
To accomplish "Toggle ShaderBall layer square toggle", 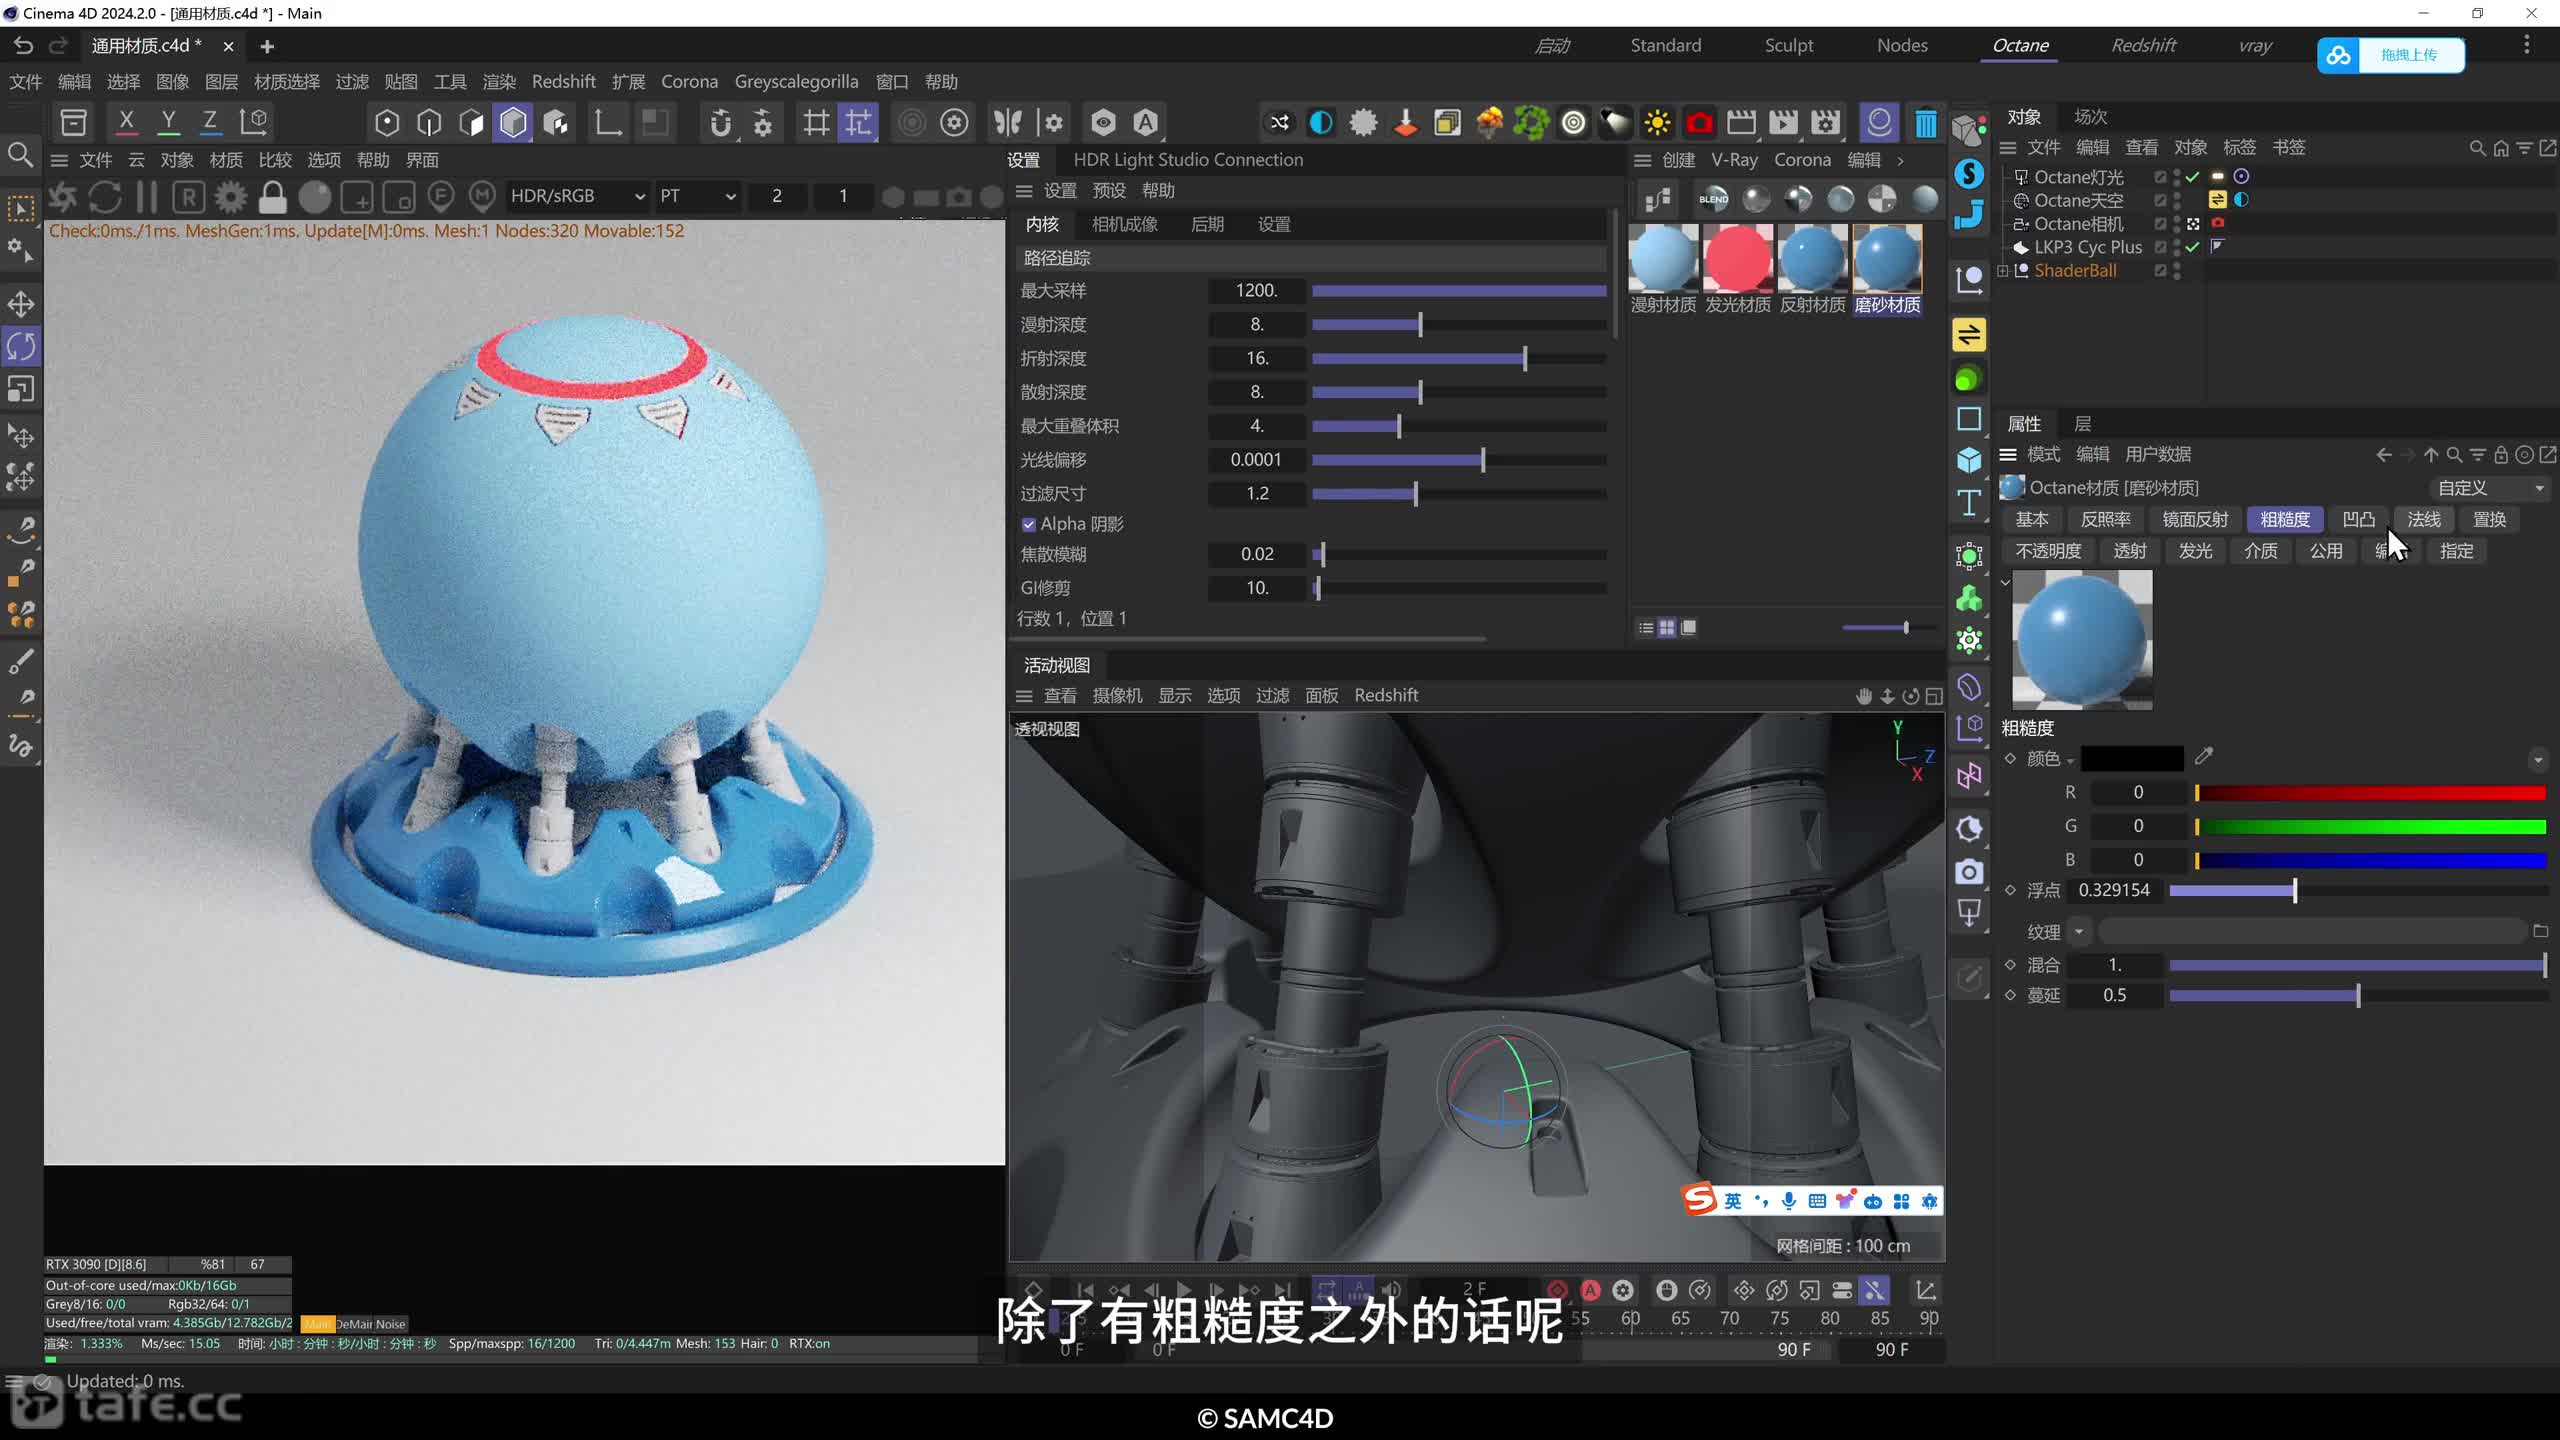I will coord(2160,271).
